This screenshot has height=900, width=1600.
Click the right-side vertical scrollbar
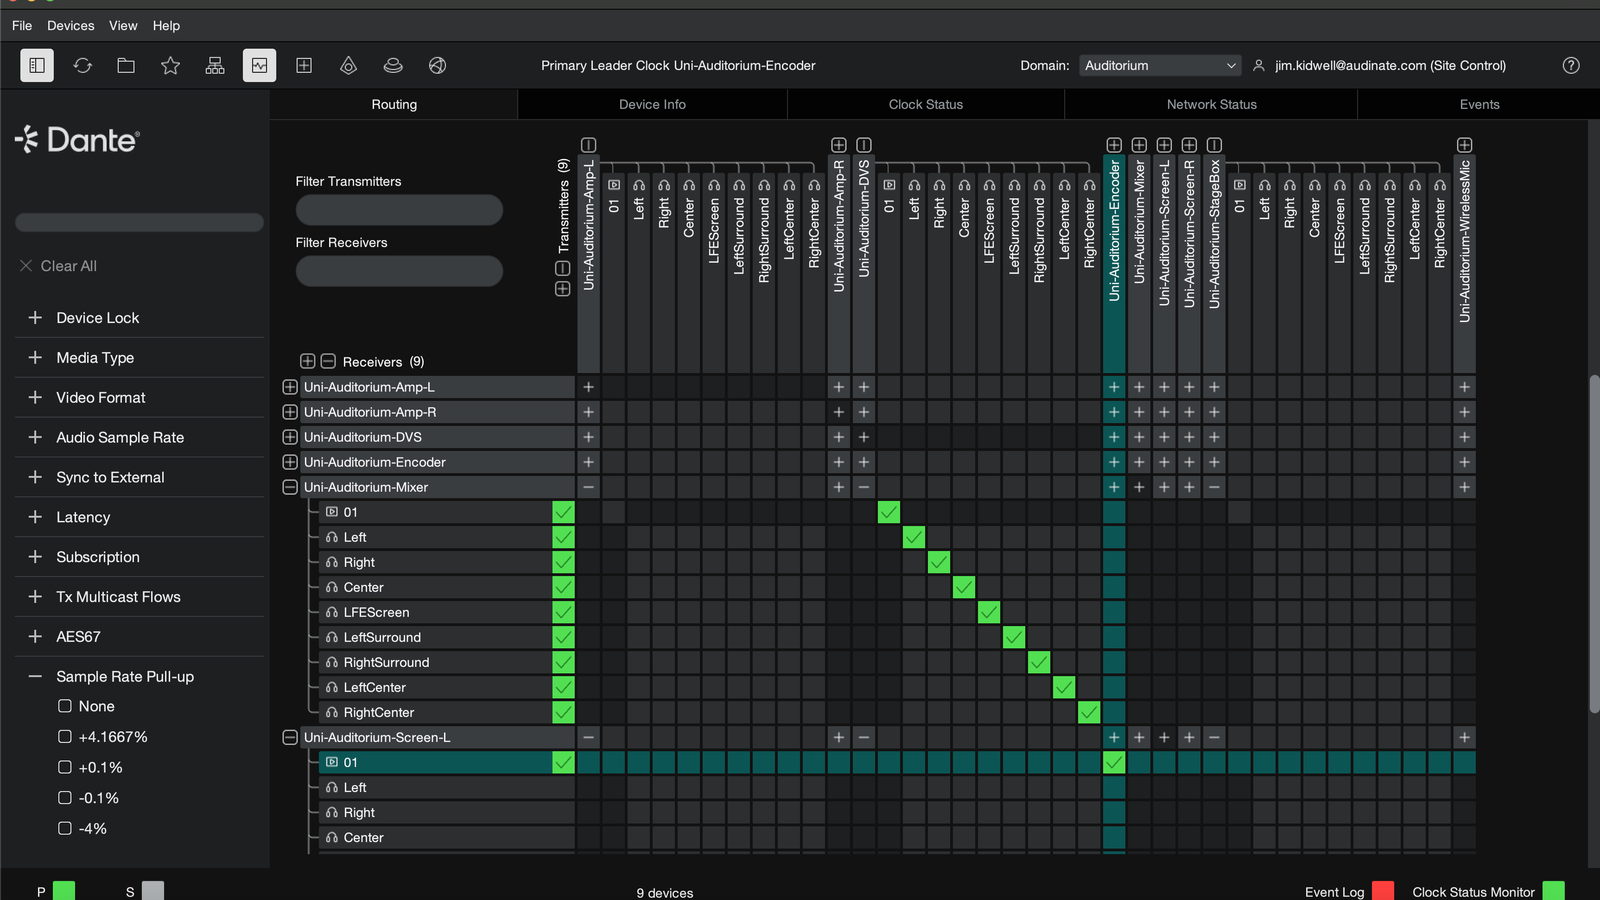coord(1594,544)
